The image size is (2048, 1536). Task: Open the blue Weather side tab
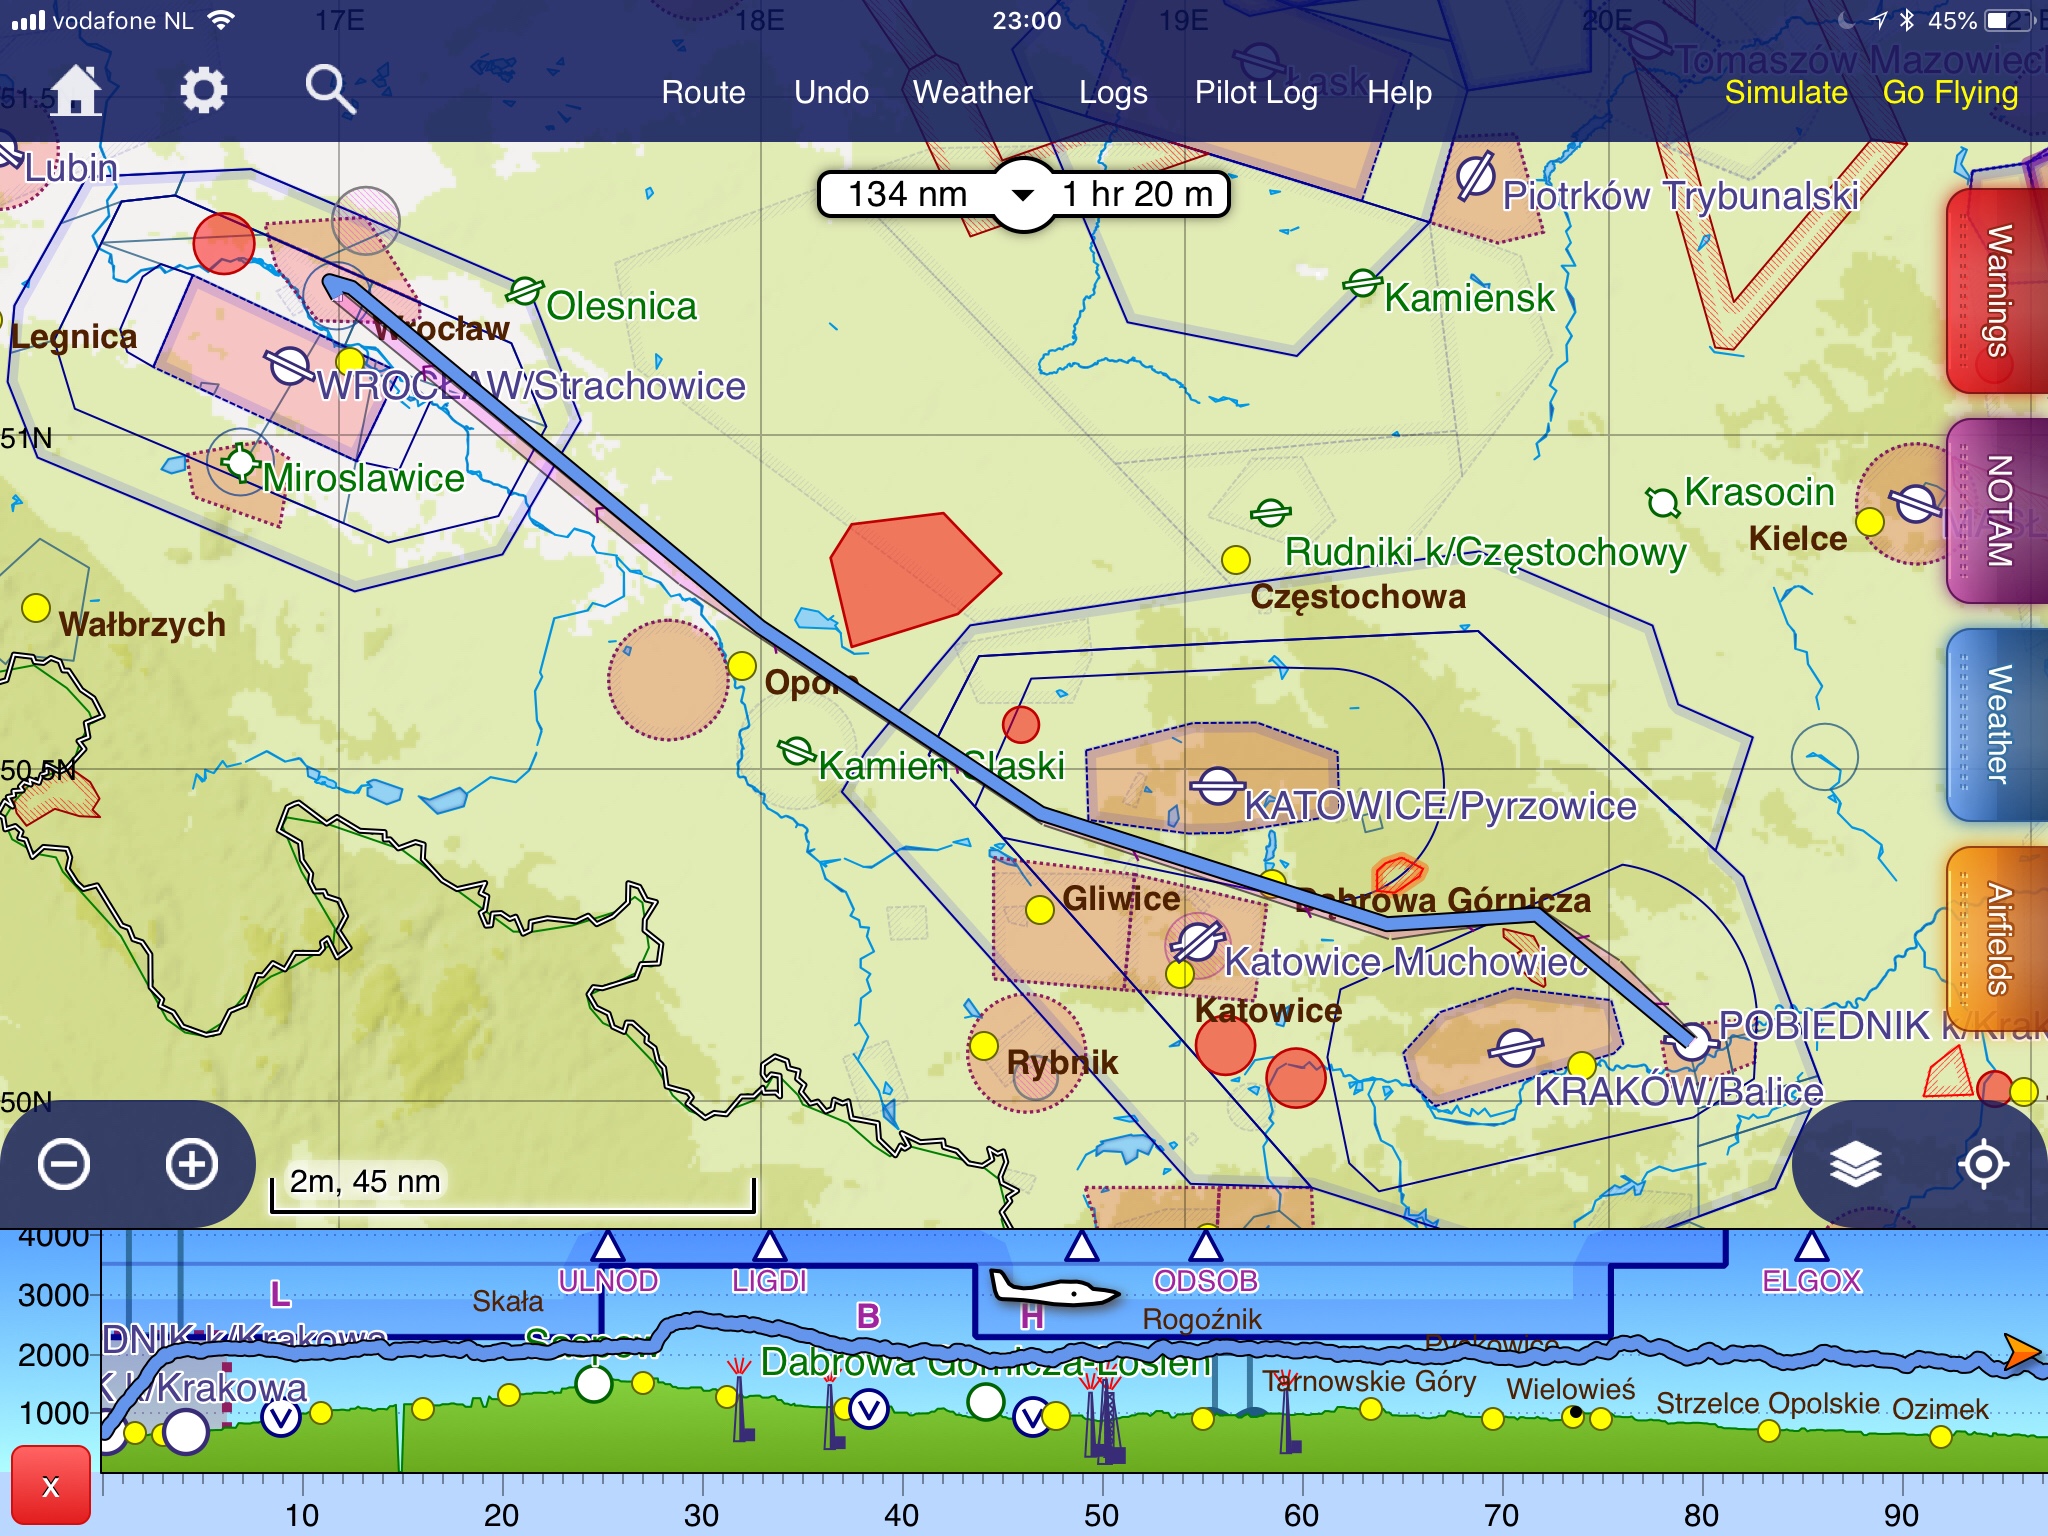click(1998, 725)
